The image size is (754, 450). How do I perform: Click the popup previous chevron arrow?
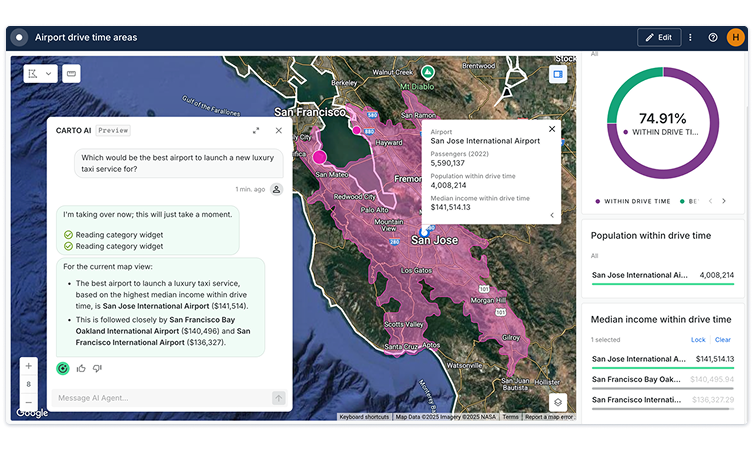pos(552,215)
